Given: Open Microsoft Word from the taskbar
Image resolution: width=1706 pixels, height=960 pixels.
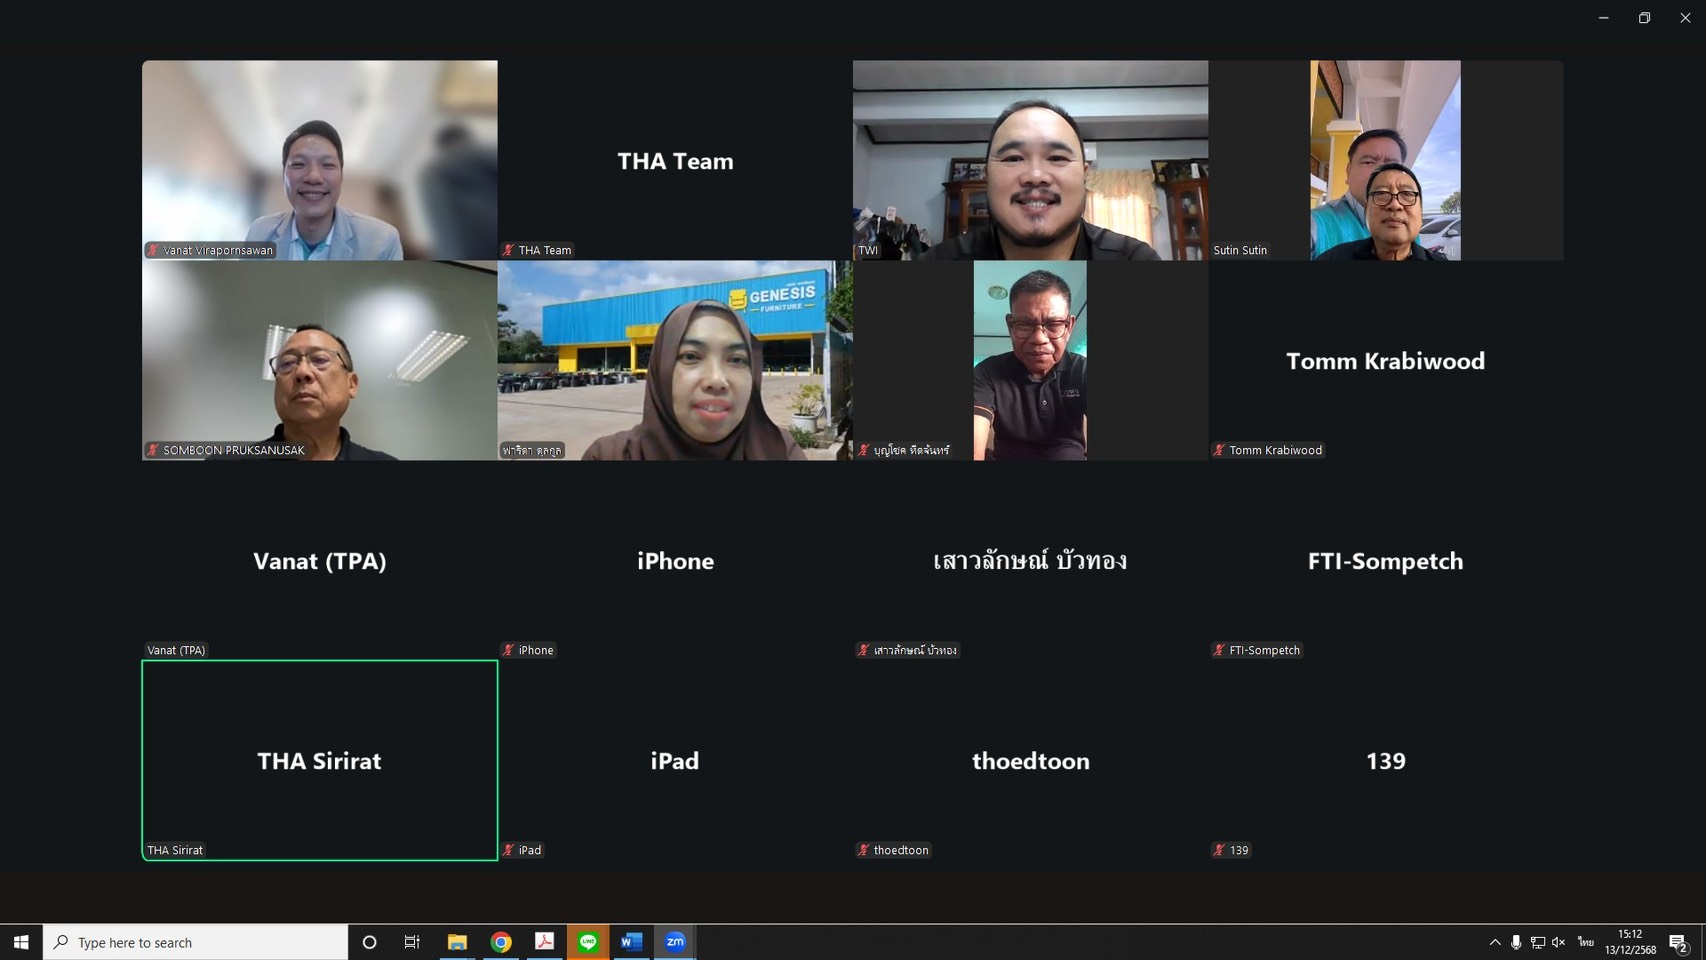Looking at the screenshot, I should pos(631,942).
